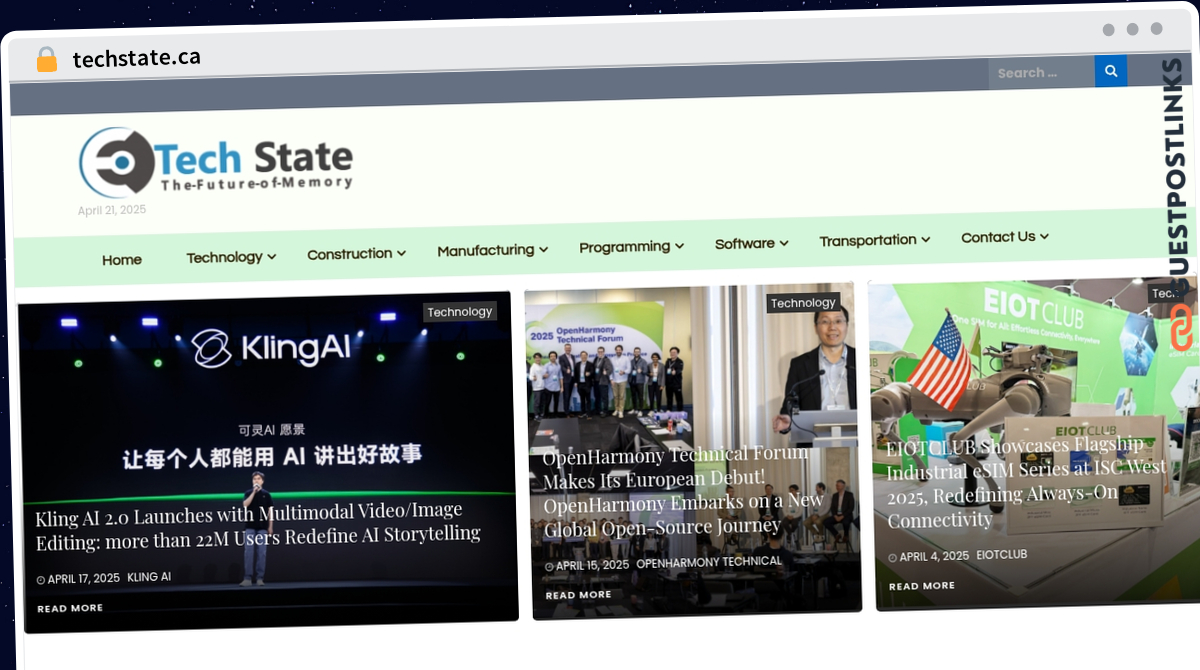Viewport: 1200px width, 670px height.
Task: Open the EIOTCLUB Showcases Flagship article headline
Action: 1027,483
